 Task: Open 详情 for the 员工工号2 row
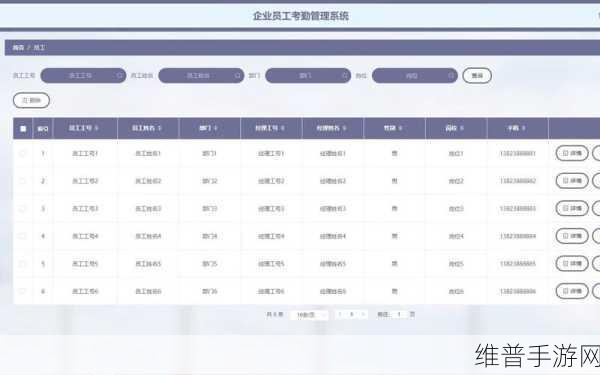point(572,181)
